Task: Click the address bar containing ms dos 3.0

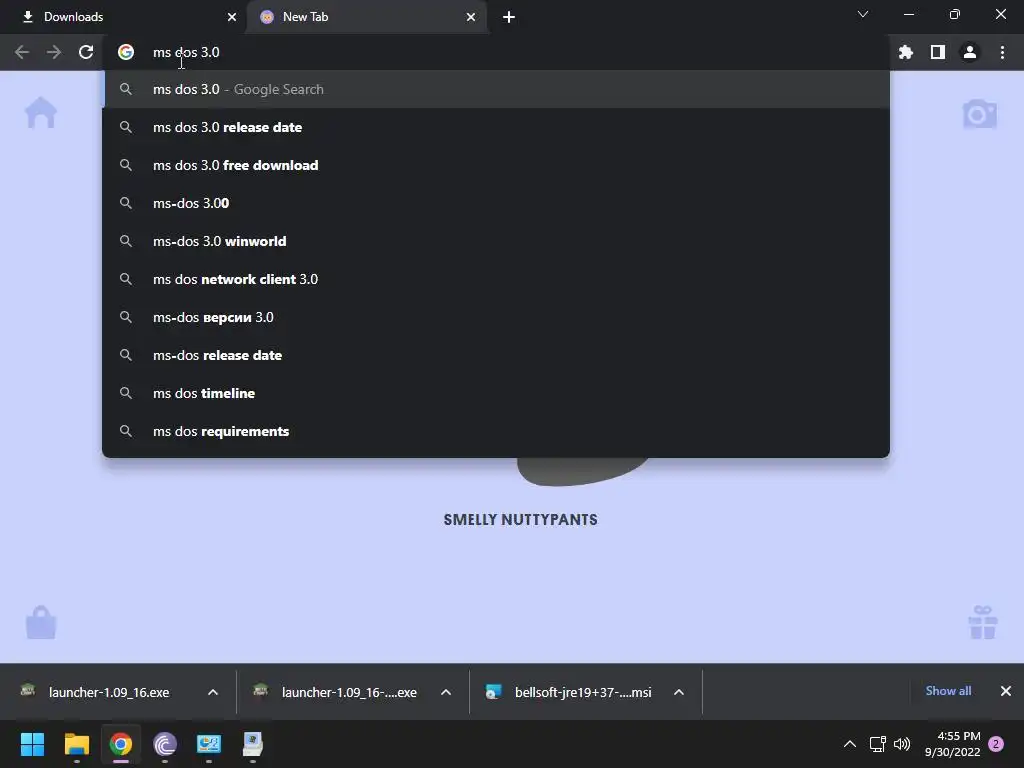Action: tap(496, 52)
